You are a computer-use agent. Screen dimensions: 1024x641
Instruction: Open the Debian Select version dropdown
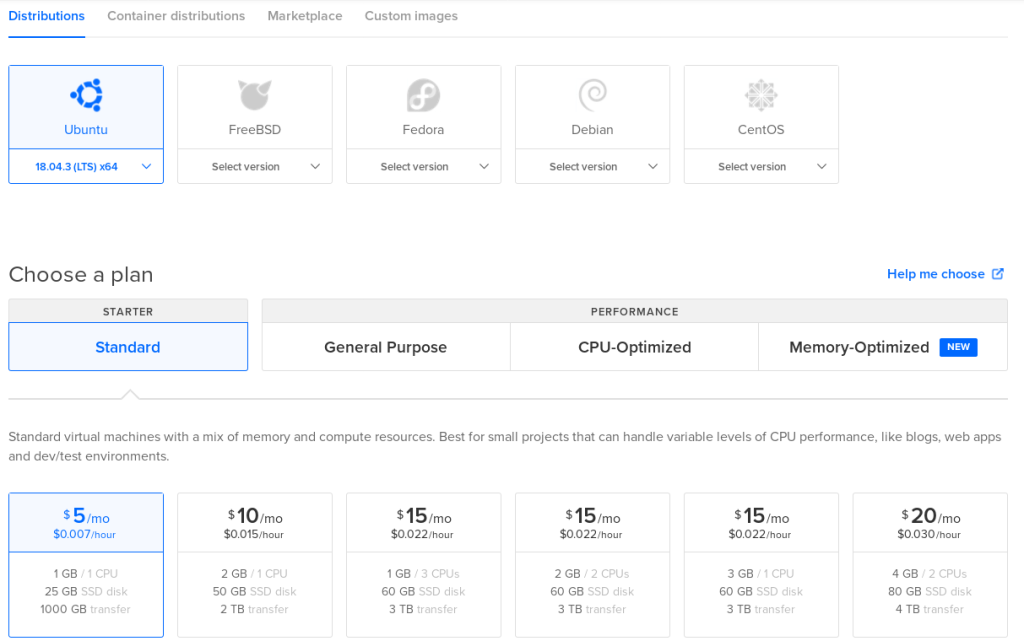click(593, 167)
